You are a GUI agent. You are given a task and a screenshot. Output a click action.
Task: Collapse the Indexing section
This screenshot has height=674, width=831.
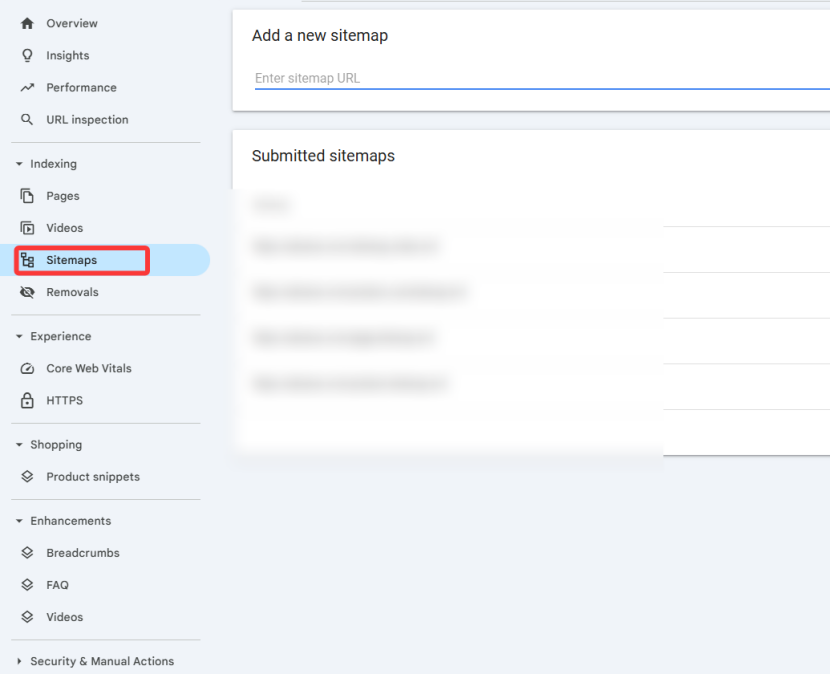click(x=19, y=164)
